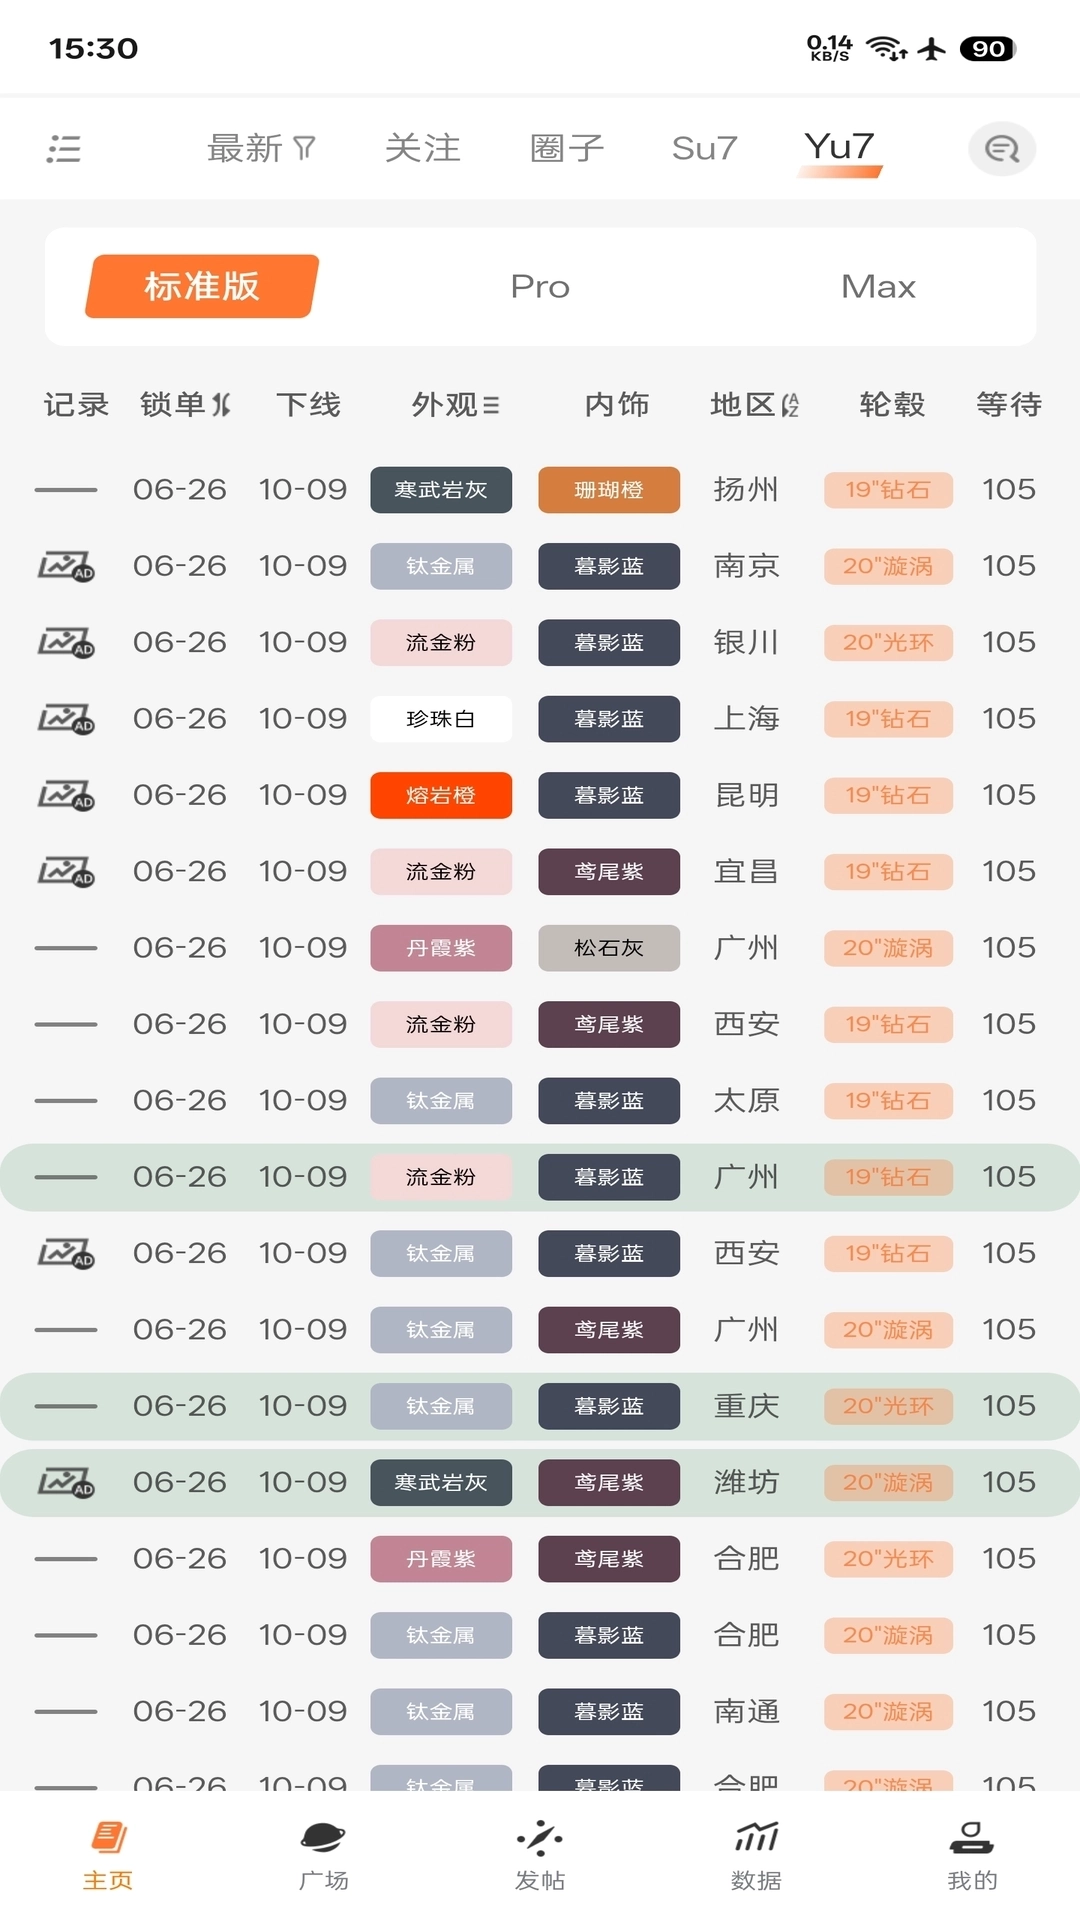This screenshot has height=1920, width=1080.
Task: Open the 圈子 tab
Action: point(566,147)
